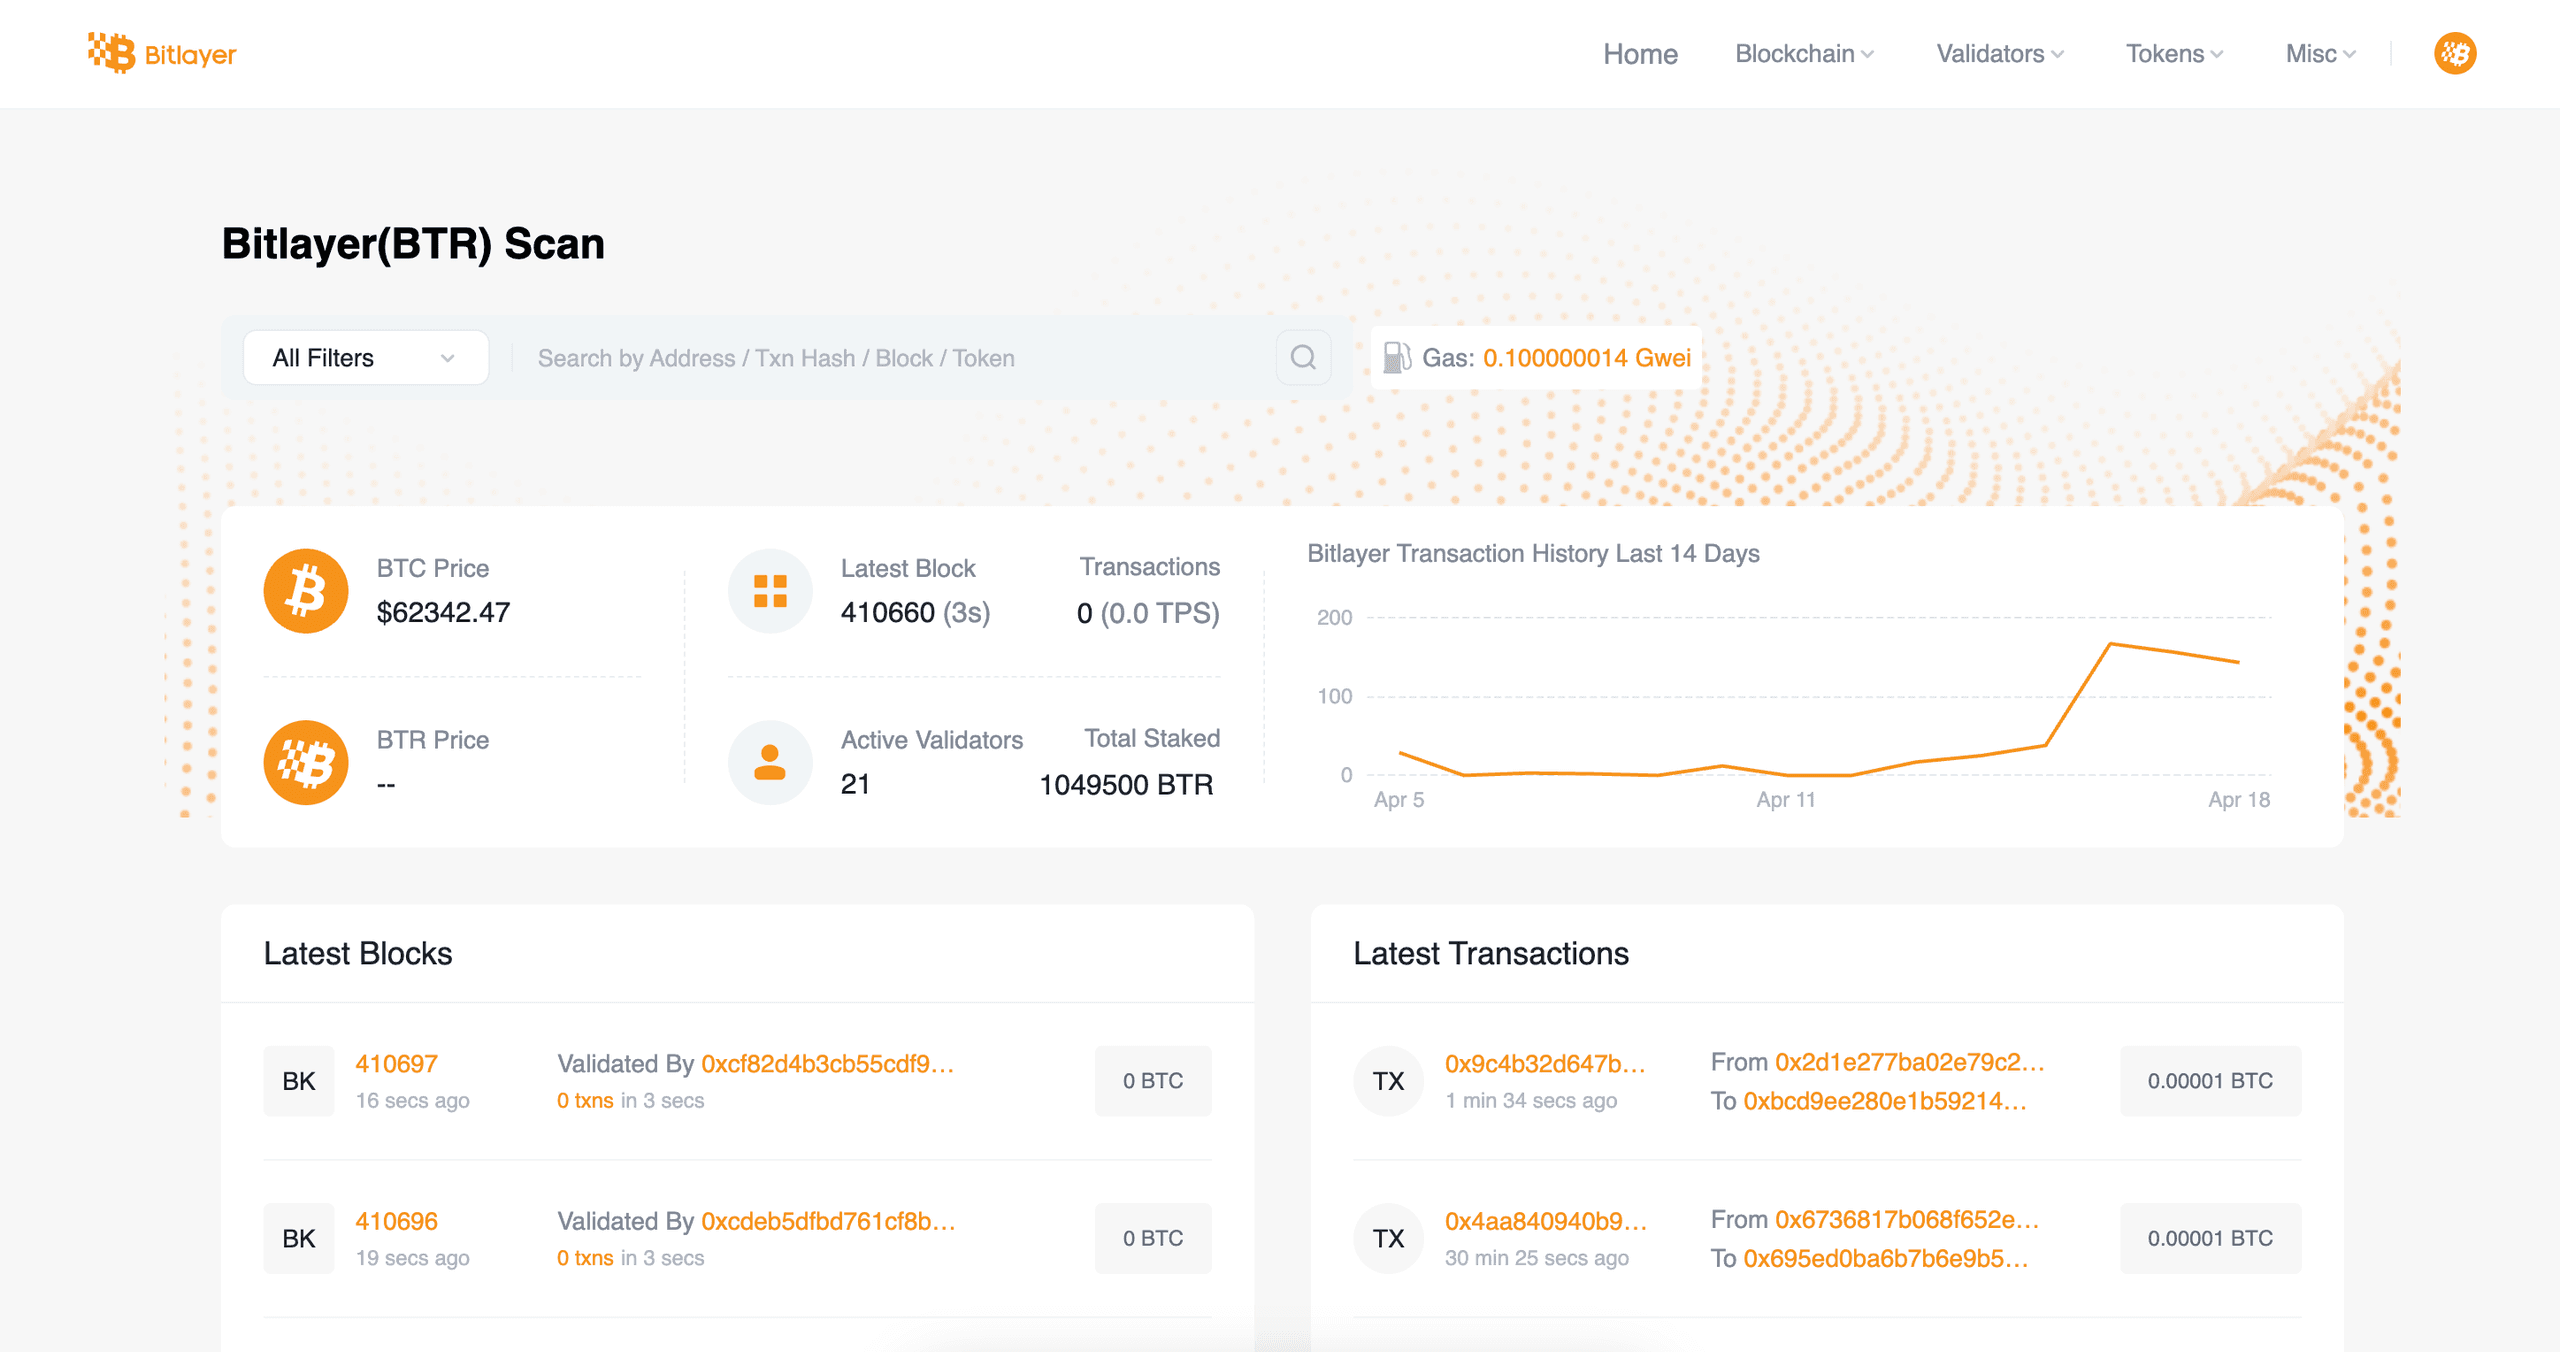Open To address 0x695ed0ba6b7b6e9b5
The width and height of the screenshot is (2560, 1352).
pyautogui.click(x=1886, y=1258)
